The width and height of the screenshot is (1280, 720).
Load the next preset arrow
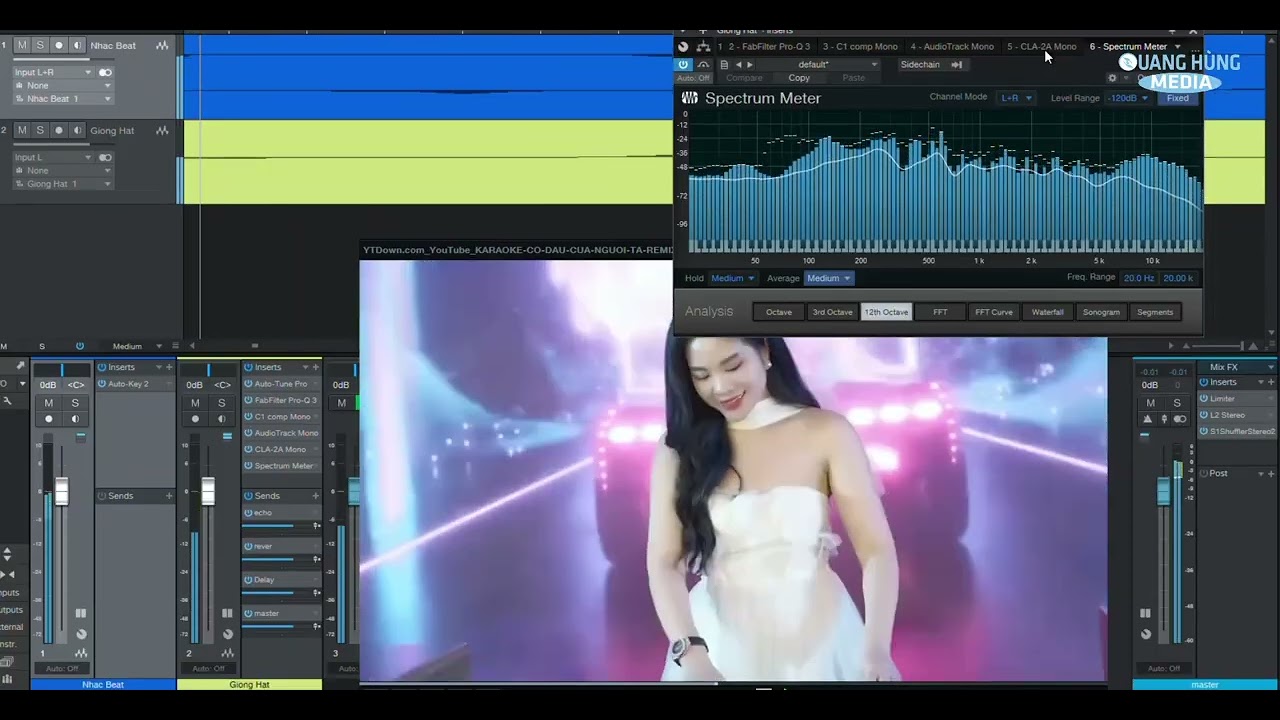(750, 65)
